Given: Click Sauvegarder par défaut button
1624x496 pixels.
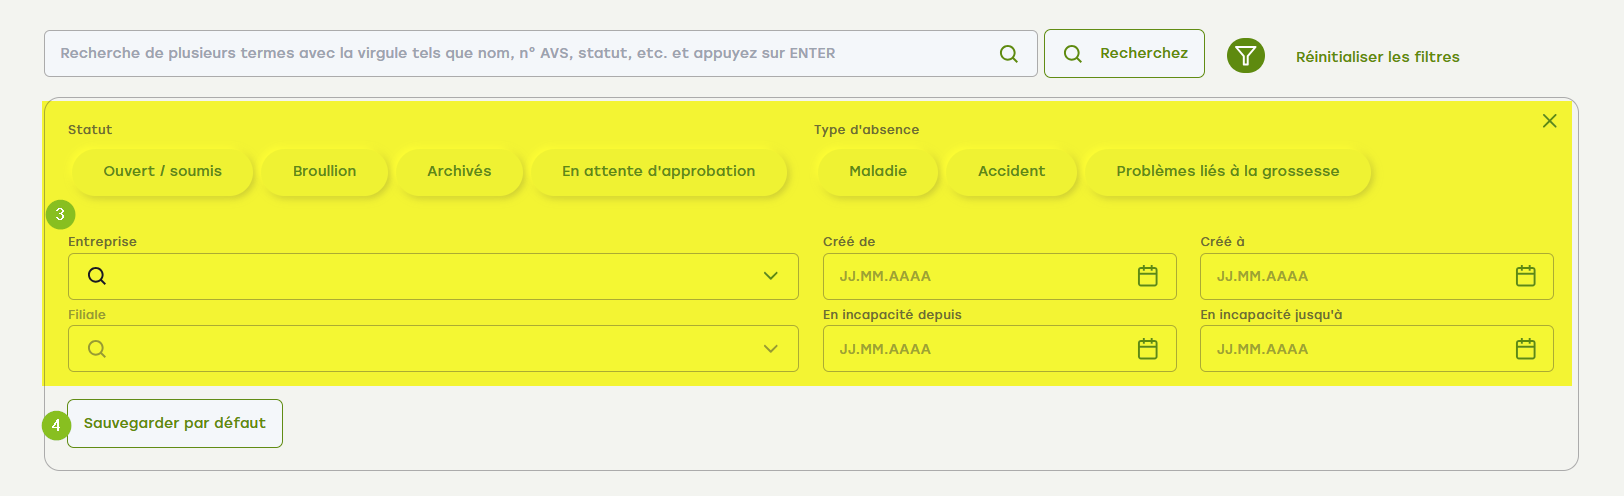Looking at the screenshot, I should point(175,423).
